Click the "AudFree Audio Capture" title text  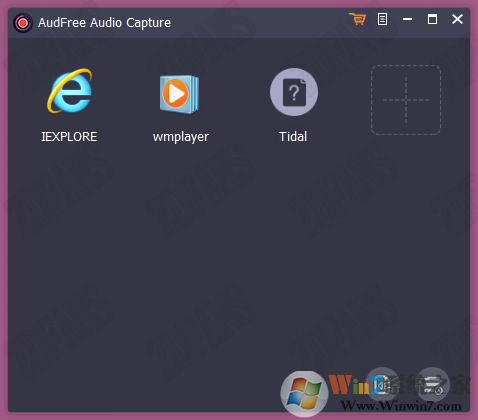coord(104,23)
